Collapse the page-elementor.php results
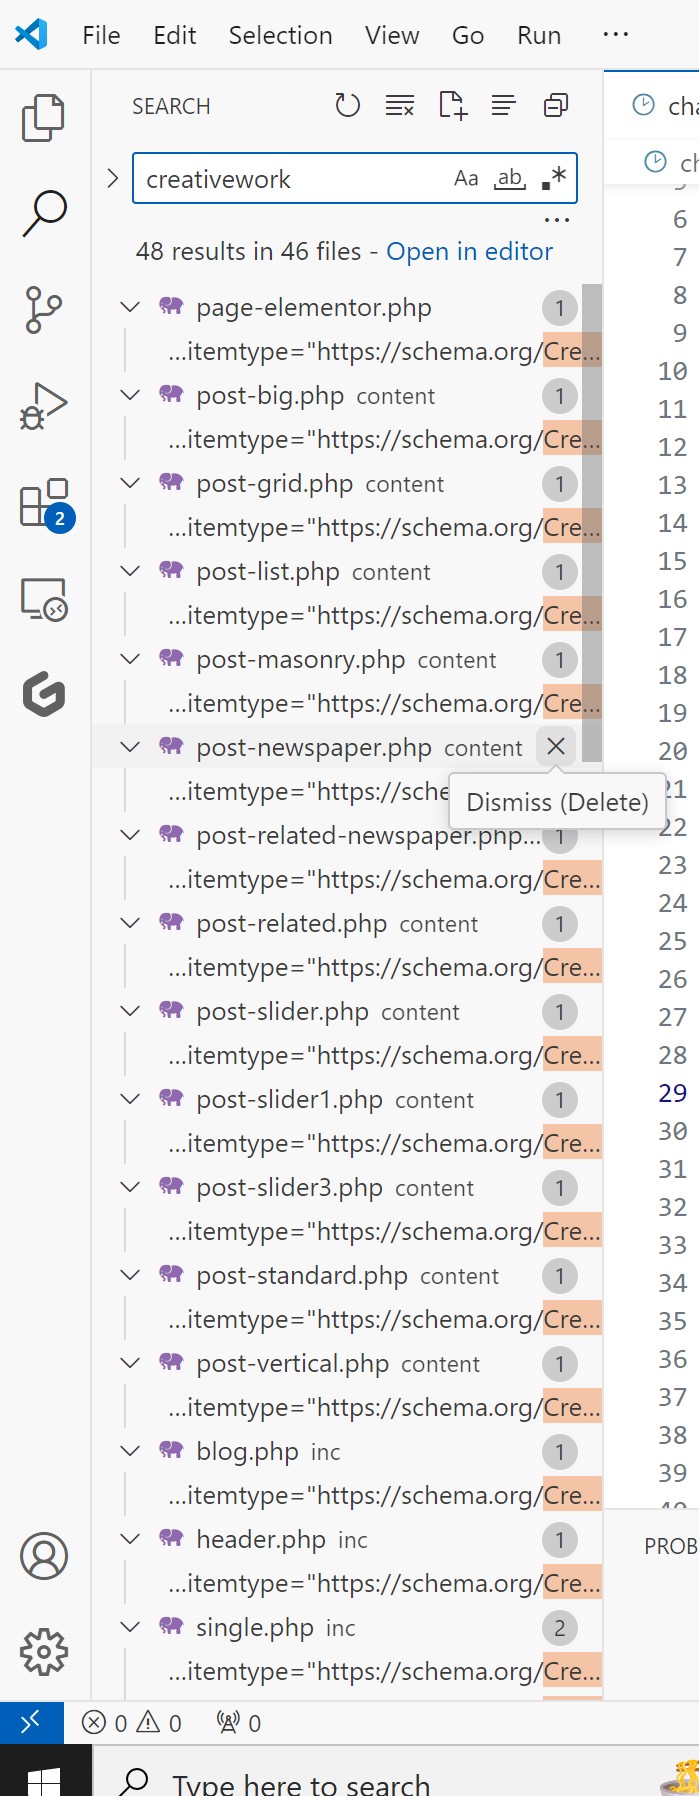This screenshot has width=699, height=1796. (130, 307)
